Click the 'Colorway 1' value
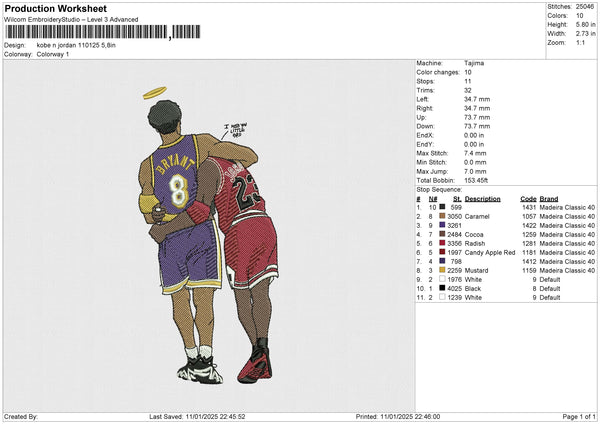The image size is (600, 424). pos(53,54)
